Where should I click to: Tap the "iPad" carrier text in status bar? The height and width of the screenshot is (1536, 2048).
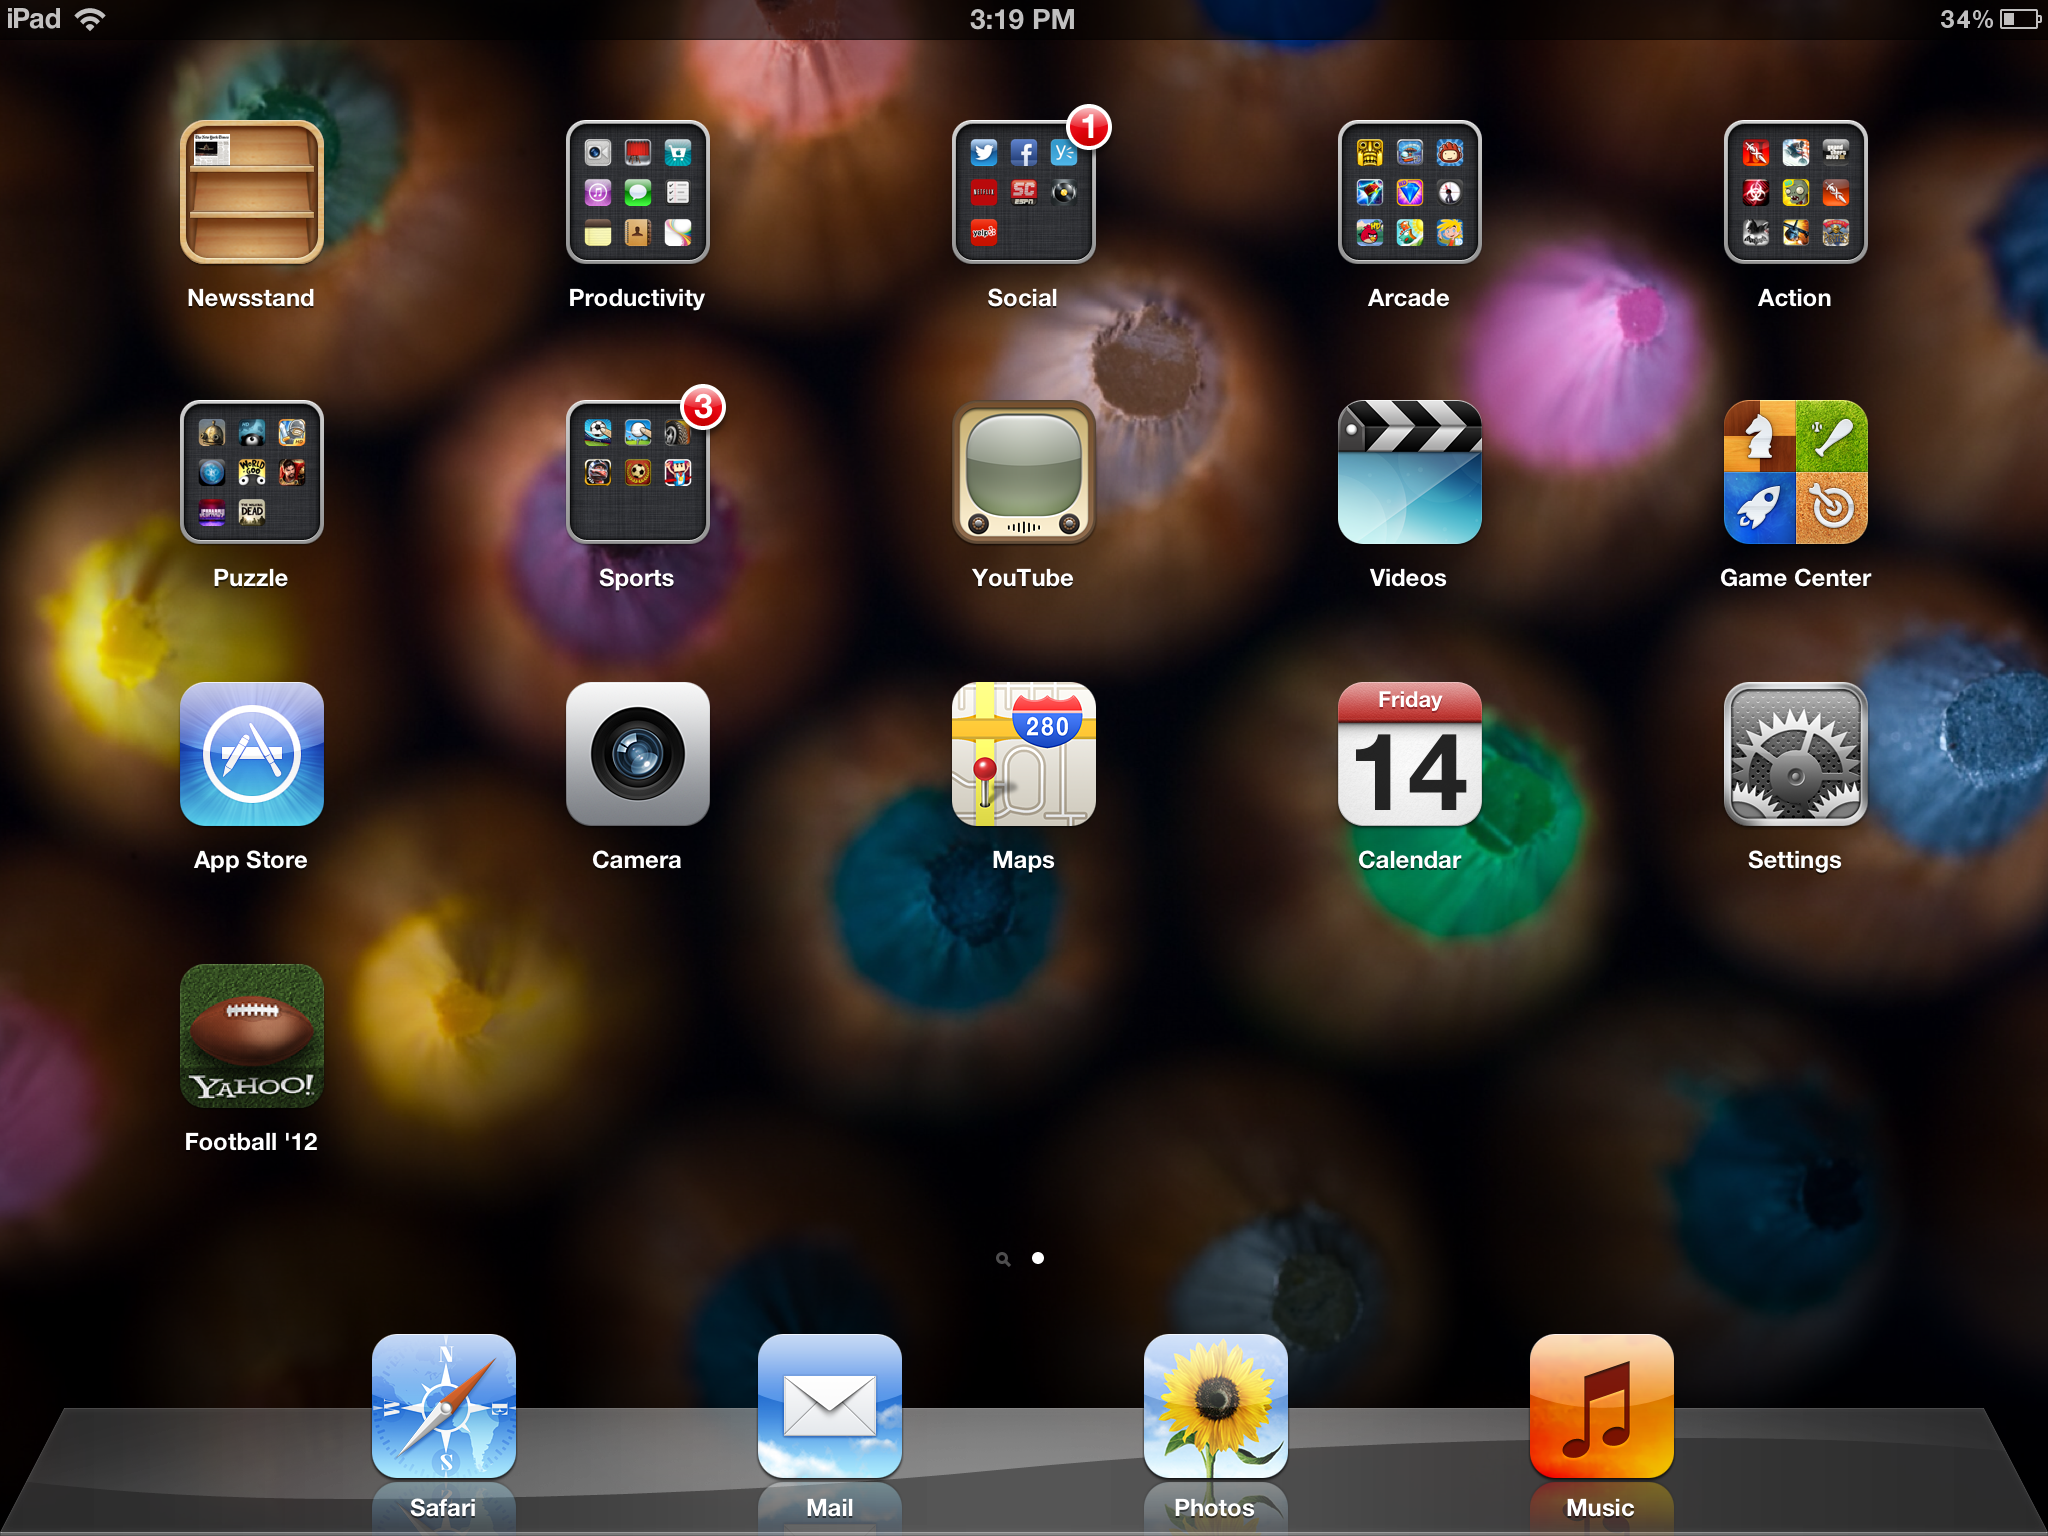pos(34,19)
